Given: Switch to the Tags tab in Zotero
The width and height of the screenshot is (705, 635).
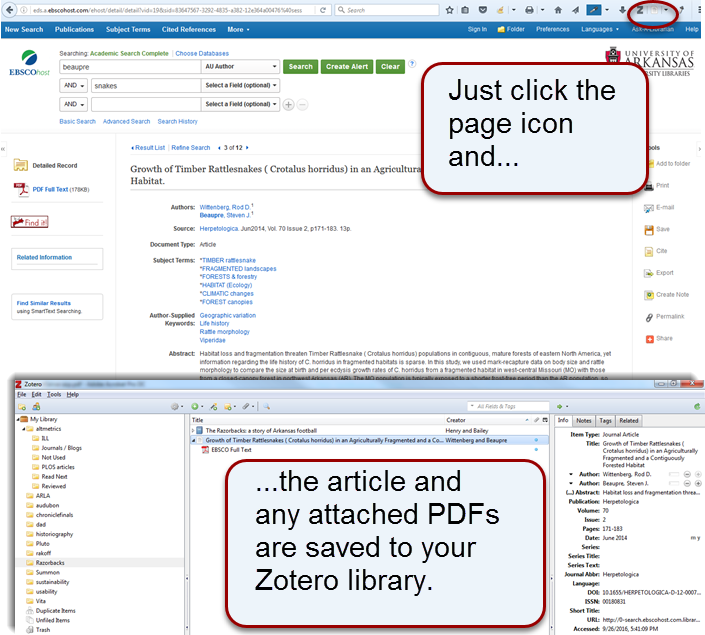Looking at the screenshot, I should (605, 421).
